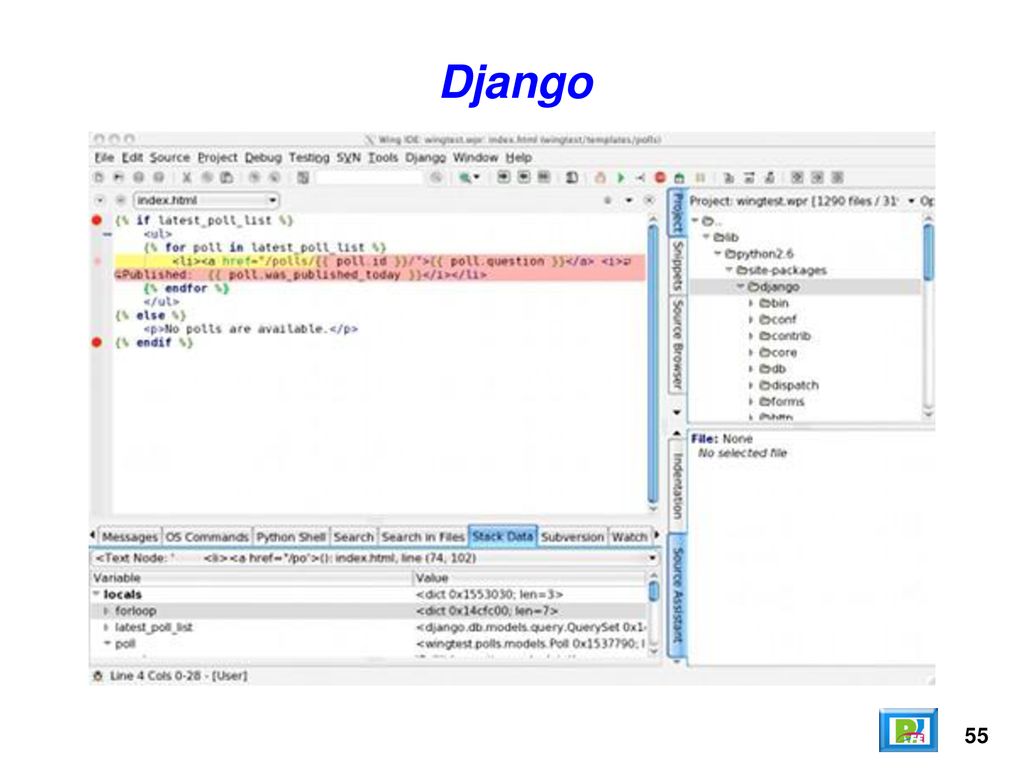This screenshot has width=1024, height=768.
Task: Expand the dispatch folder
Action: point(751,385)
